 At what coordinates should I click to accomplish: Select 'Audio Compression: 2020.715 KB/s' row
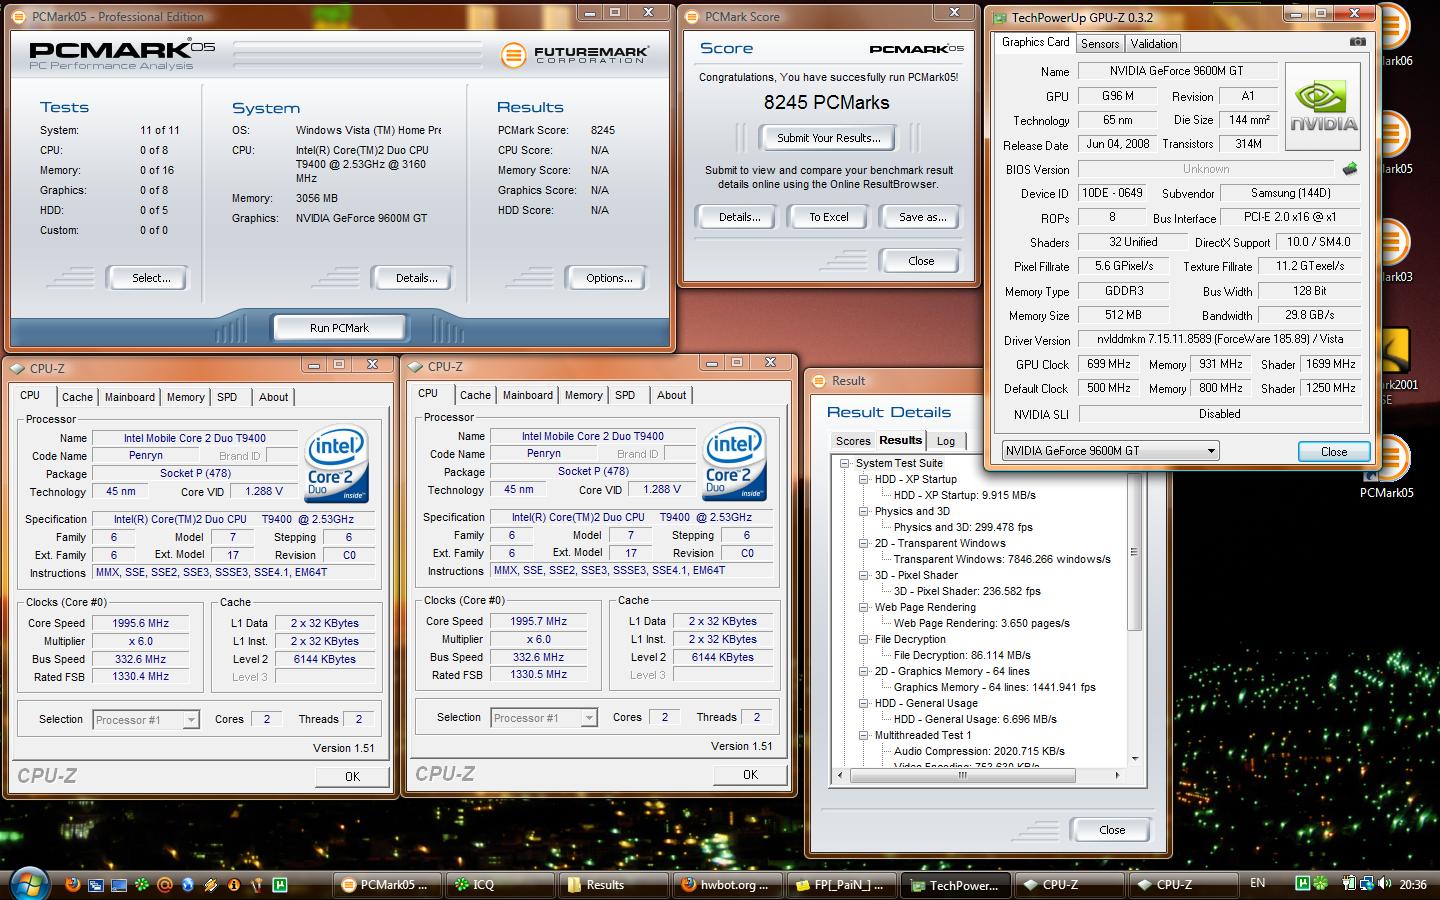(x=979, y=751)
